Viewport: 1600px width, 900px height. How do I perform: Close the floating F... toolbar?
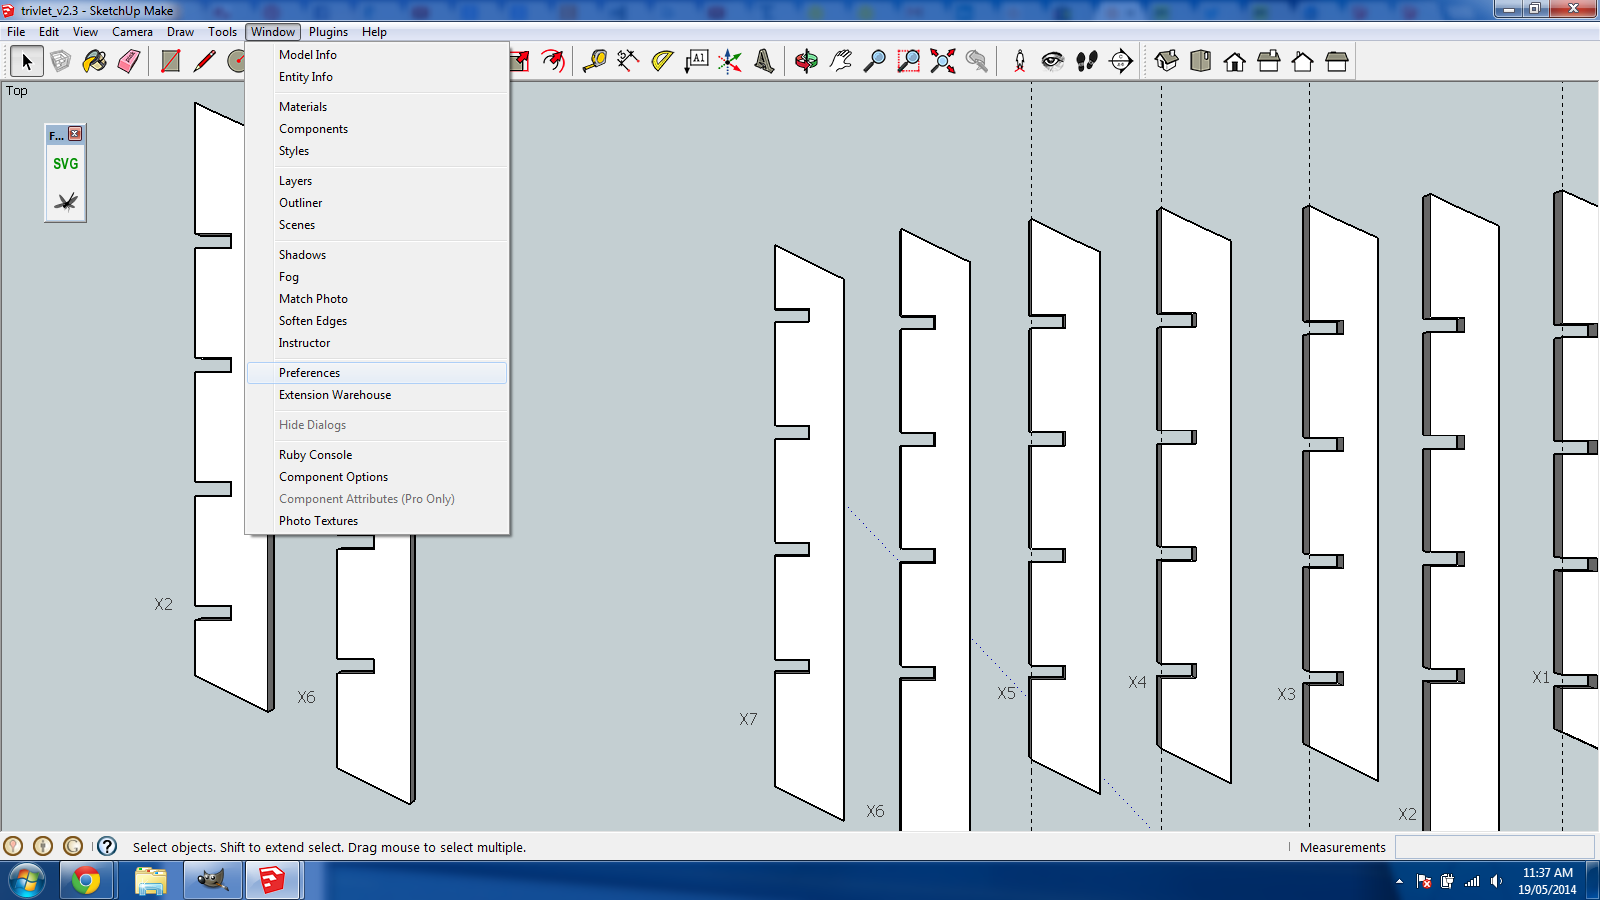tap(75, 134)
